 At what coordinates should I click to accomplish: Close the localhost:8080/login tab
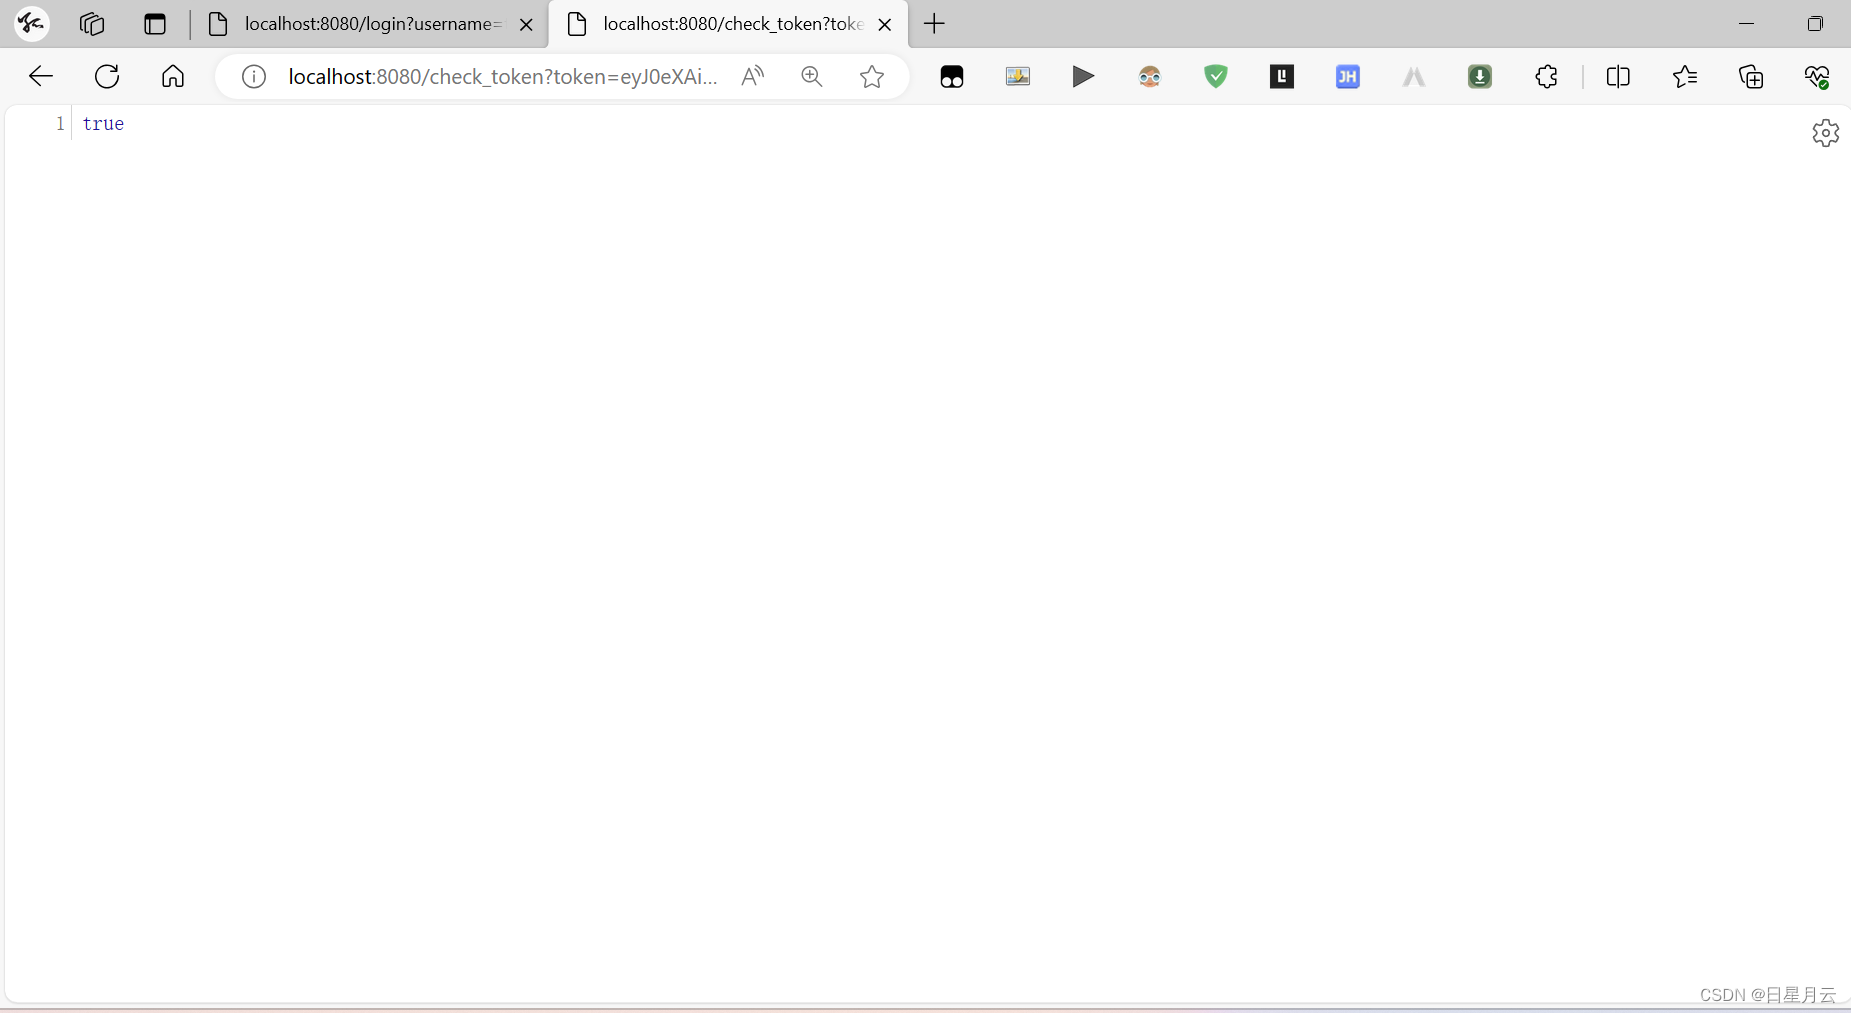click(526, 24)
